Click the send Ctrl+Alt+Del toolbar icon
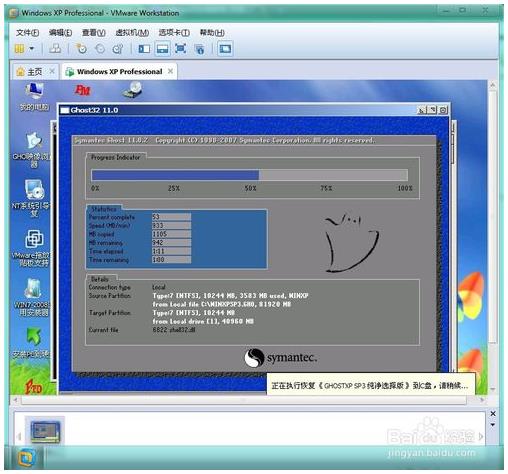The image size is (508, 474). tap(55, 49)
